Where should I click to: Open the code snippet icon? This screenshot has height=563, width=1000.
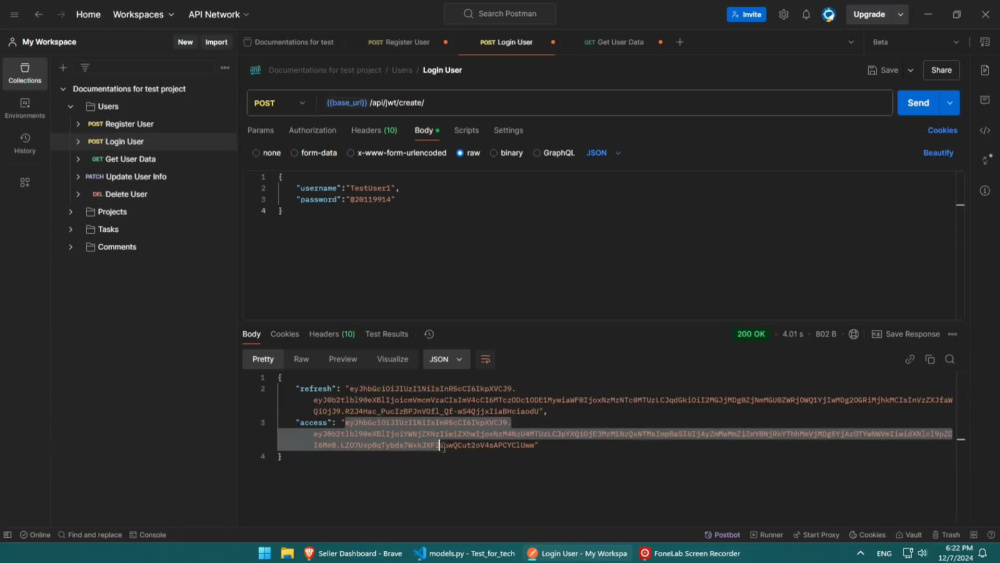[x=985, y=130]
